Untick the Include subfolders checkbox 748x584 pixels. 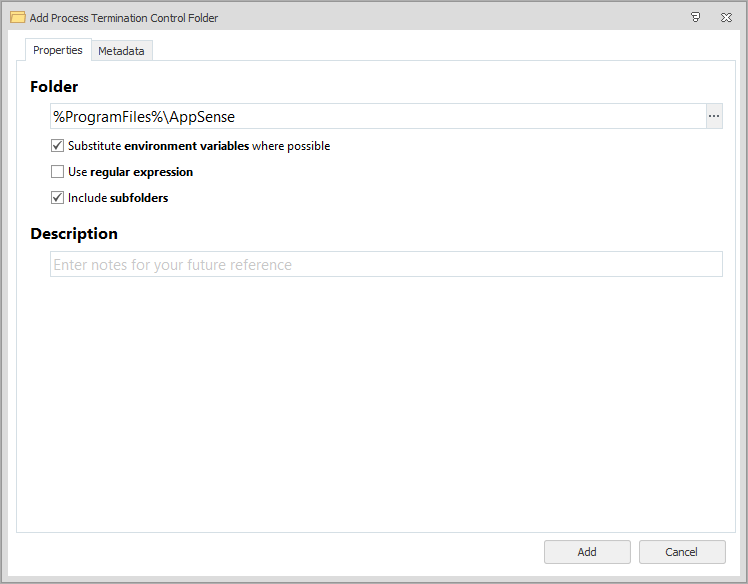pyautogui.click(x=57, y=198)
